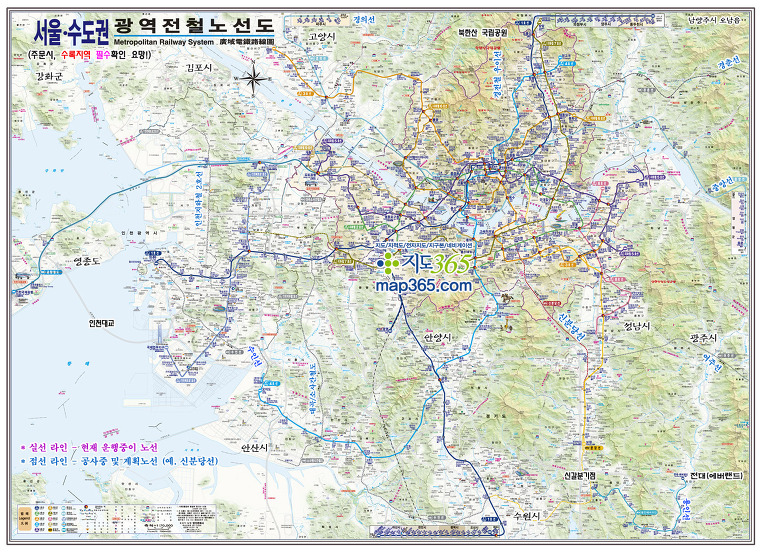Click the 광주시 city label
The image size is (763, 552).
703,340
